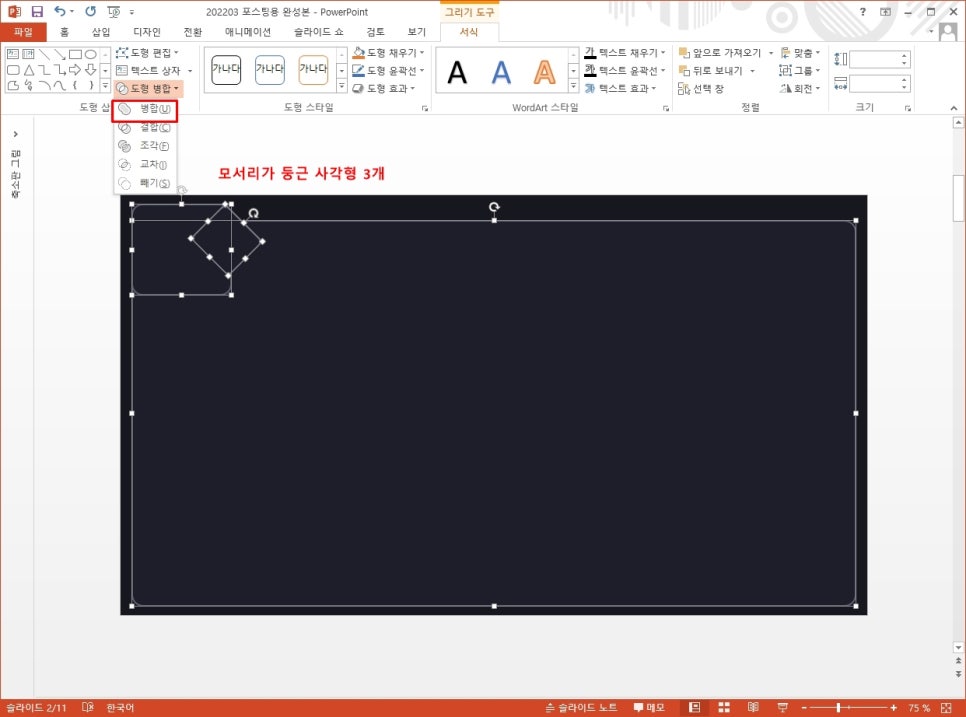
Task: Choose 결합(C) from merge shapes menu
Action: click(x=145, y=128)
